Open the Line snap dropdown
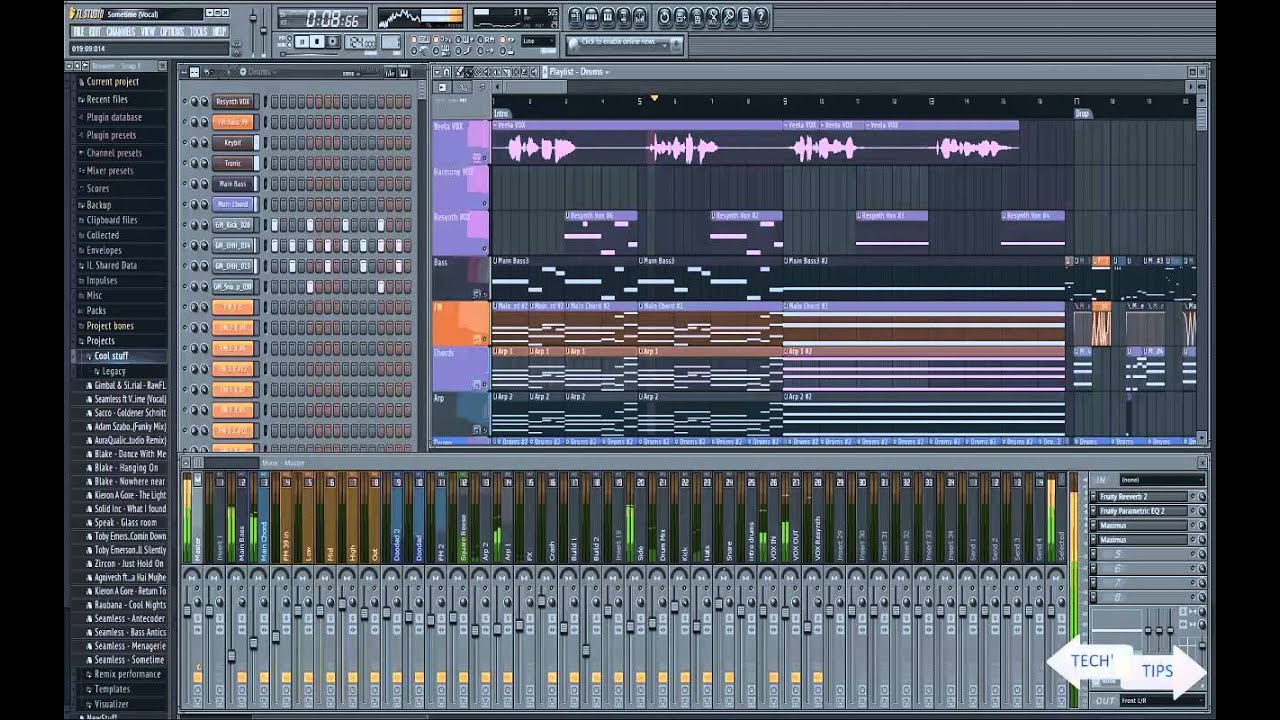1280x720 pixels. [x=538, y=41]
